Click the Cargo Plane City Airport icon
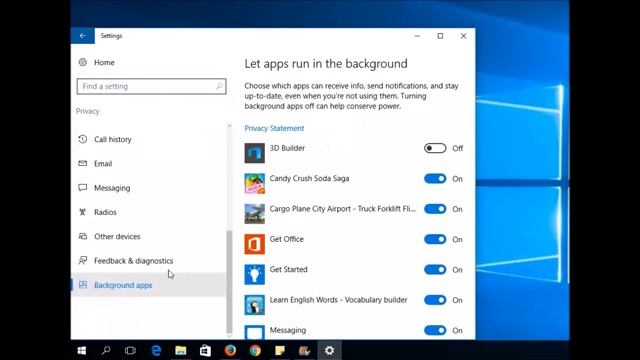This screenshot has width=640, height=360. point(255,214)
